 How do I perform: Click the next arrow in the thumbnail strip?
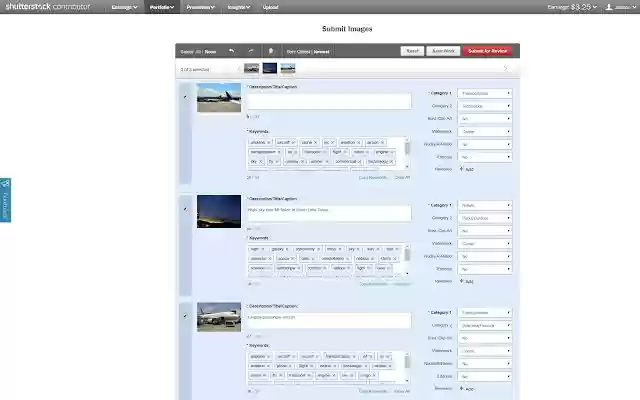tap(506, 69)
